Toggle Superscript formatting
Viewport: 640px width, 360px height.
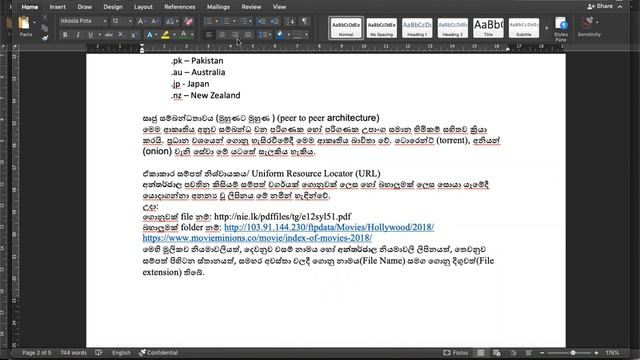[133, 35]
